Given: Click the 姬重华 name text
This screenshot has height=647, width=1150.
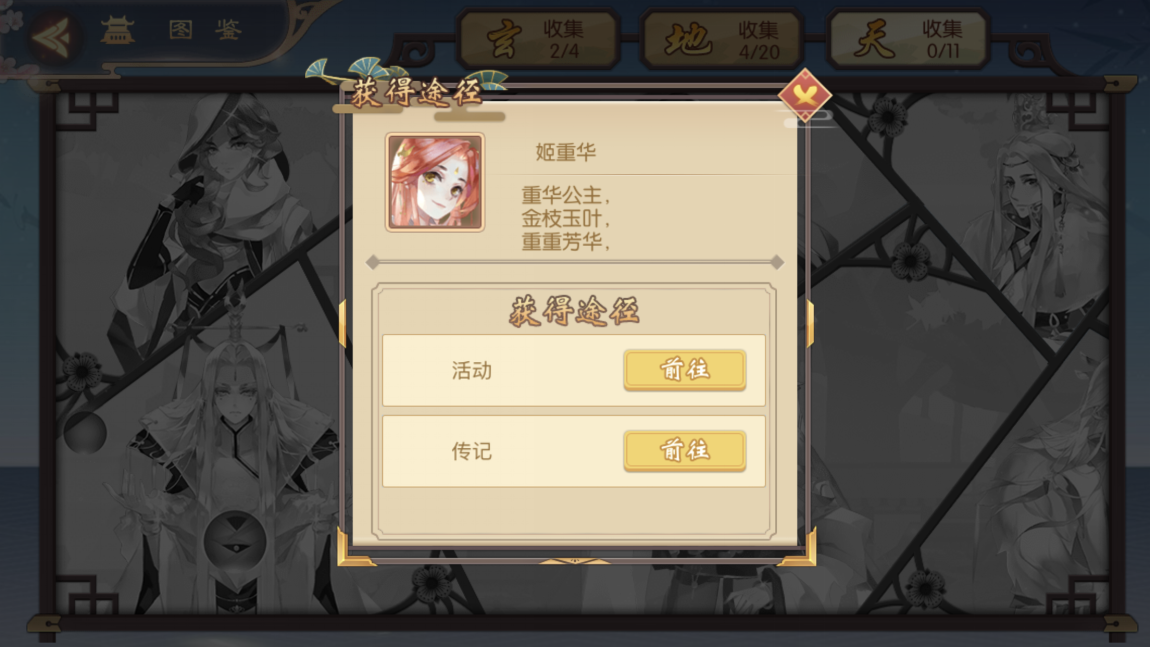Looking at the screenshot, I should (x=565, y=152).
